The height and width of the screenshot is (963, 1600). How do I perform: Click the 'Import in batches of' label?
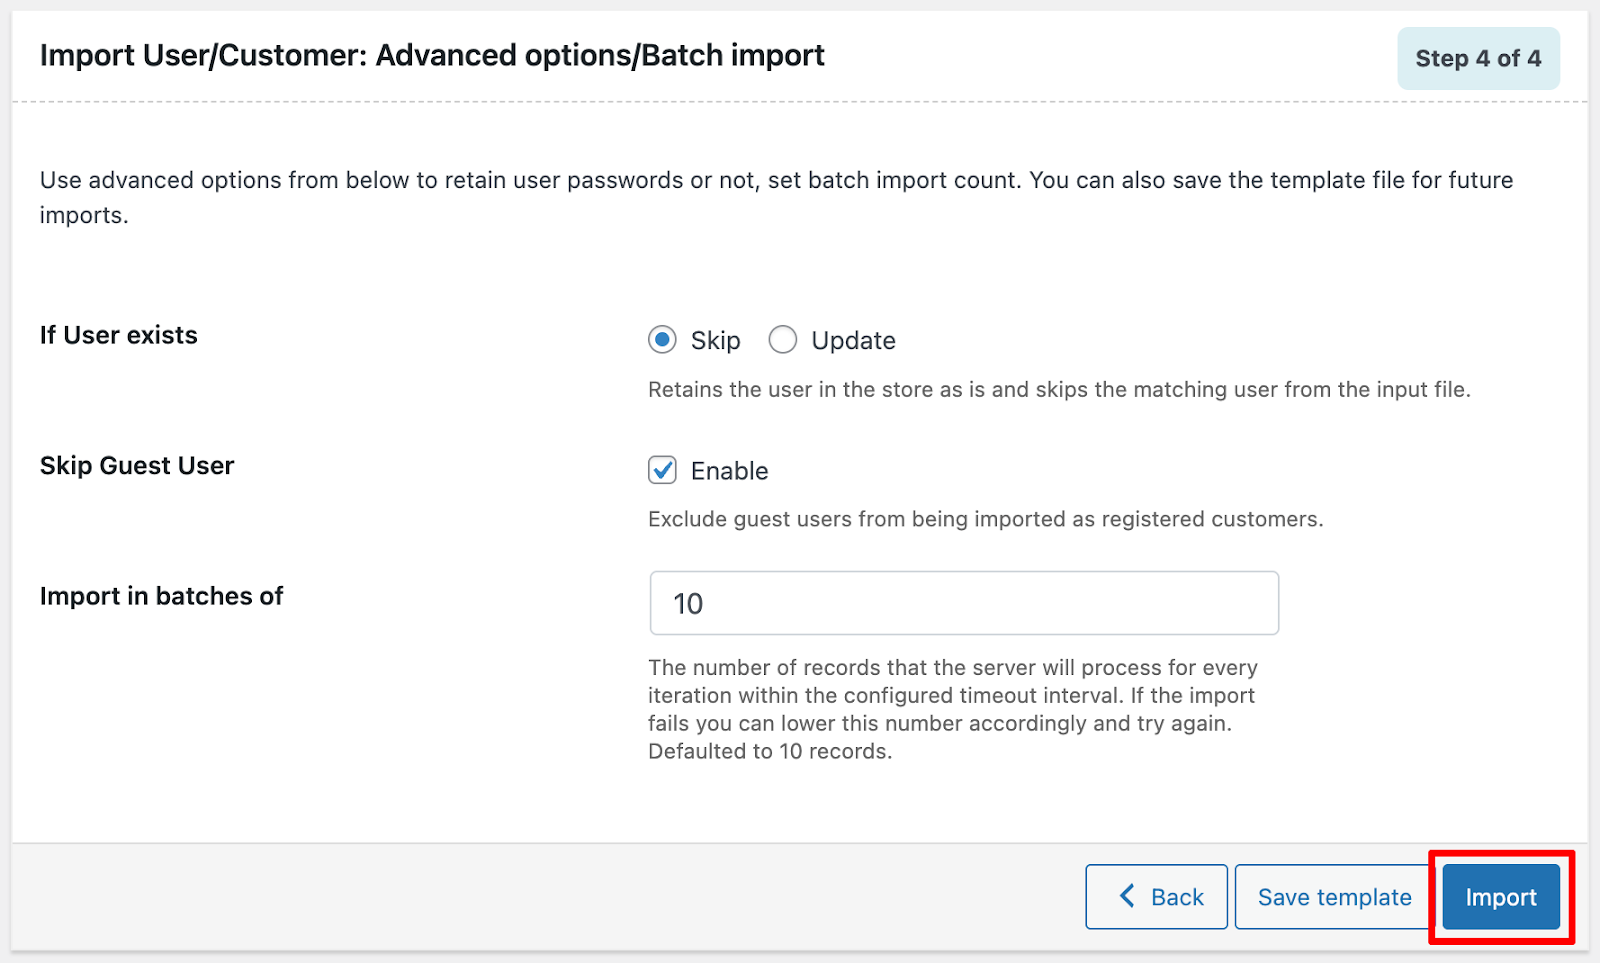(162, 596)
